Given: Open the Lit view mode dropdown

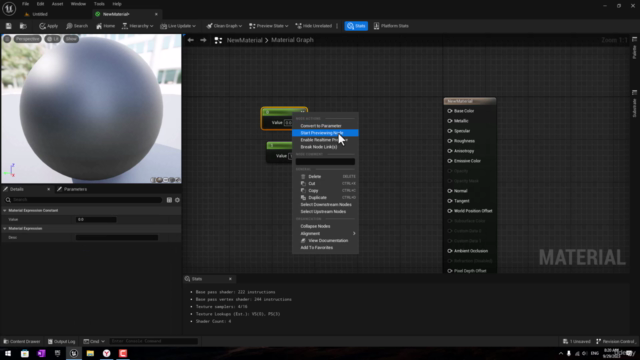Looking at the screenshot, I should coord(52,39).
